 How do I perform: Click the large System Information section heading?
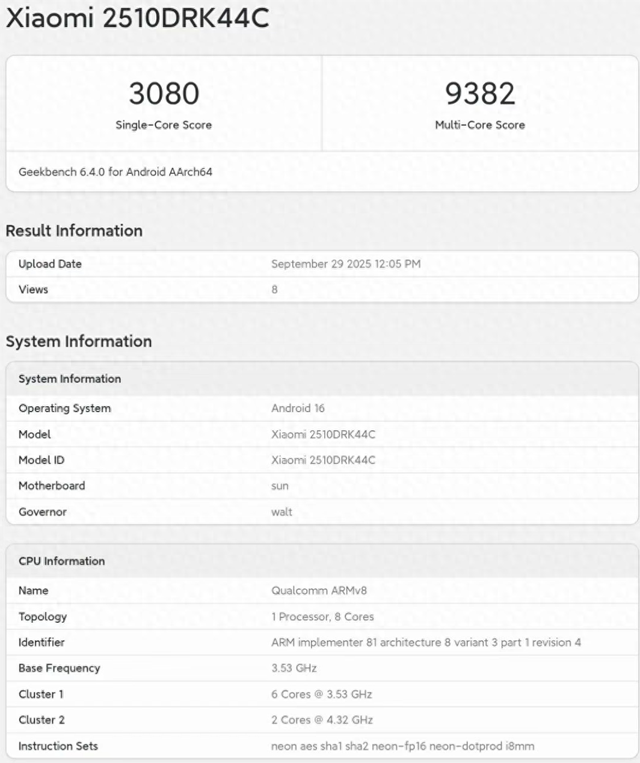(79, 341)
